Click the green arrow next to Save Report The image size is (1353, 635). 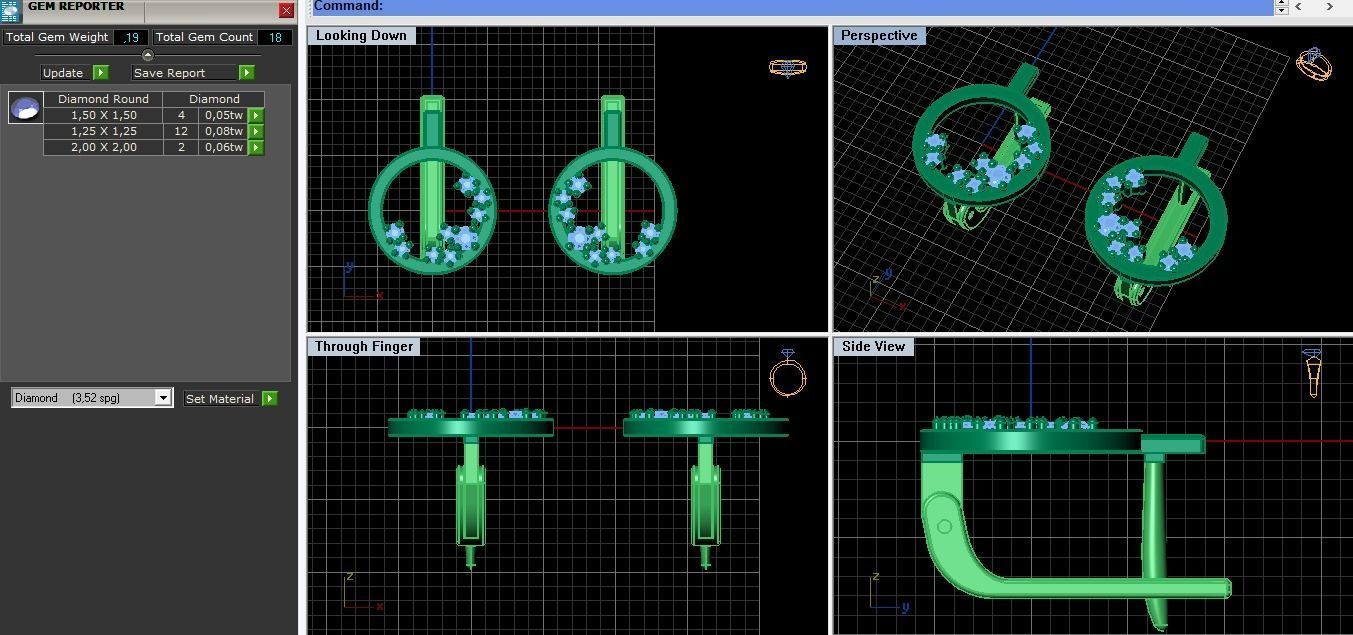[247, 72]
